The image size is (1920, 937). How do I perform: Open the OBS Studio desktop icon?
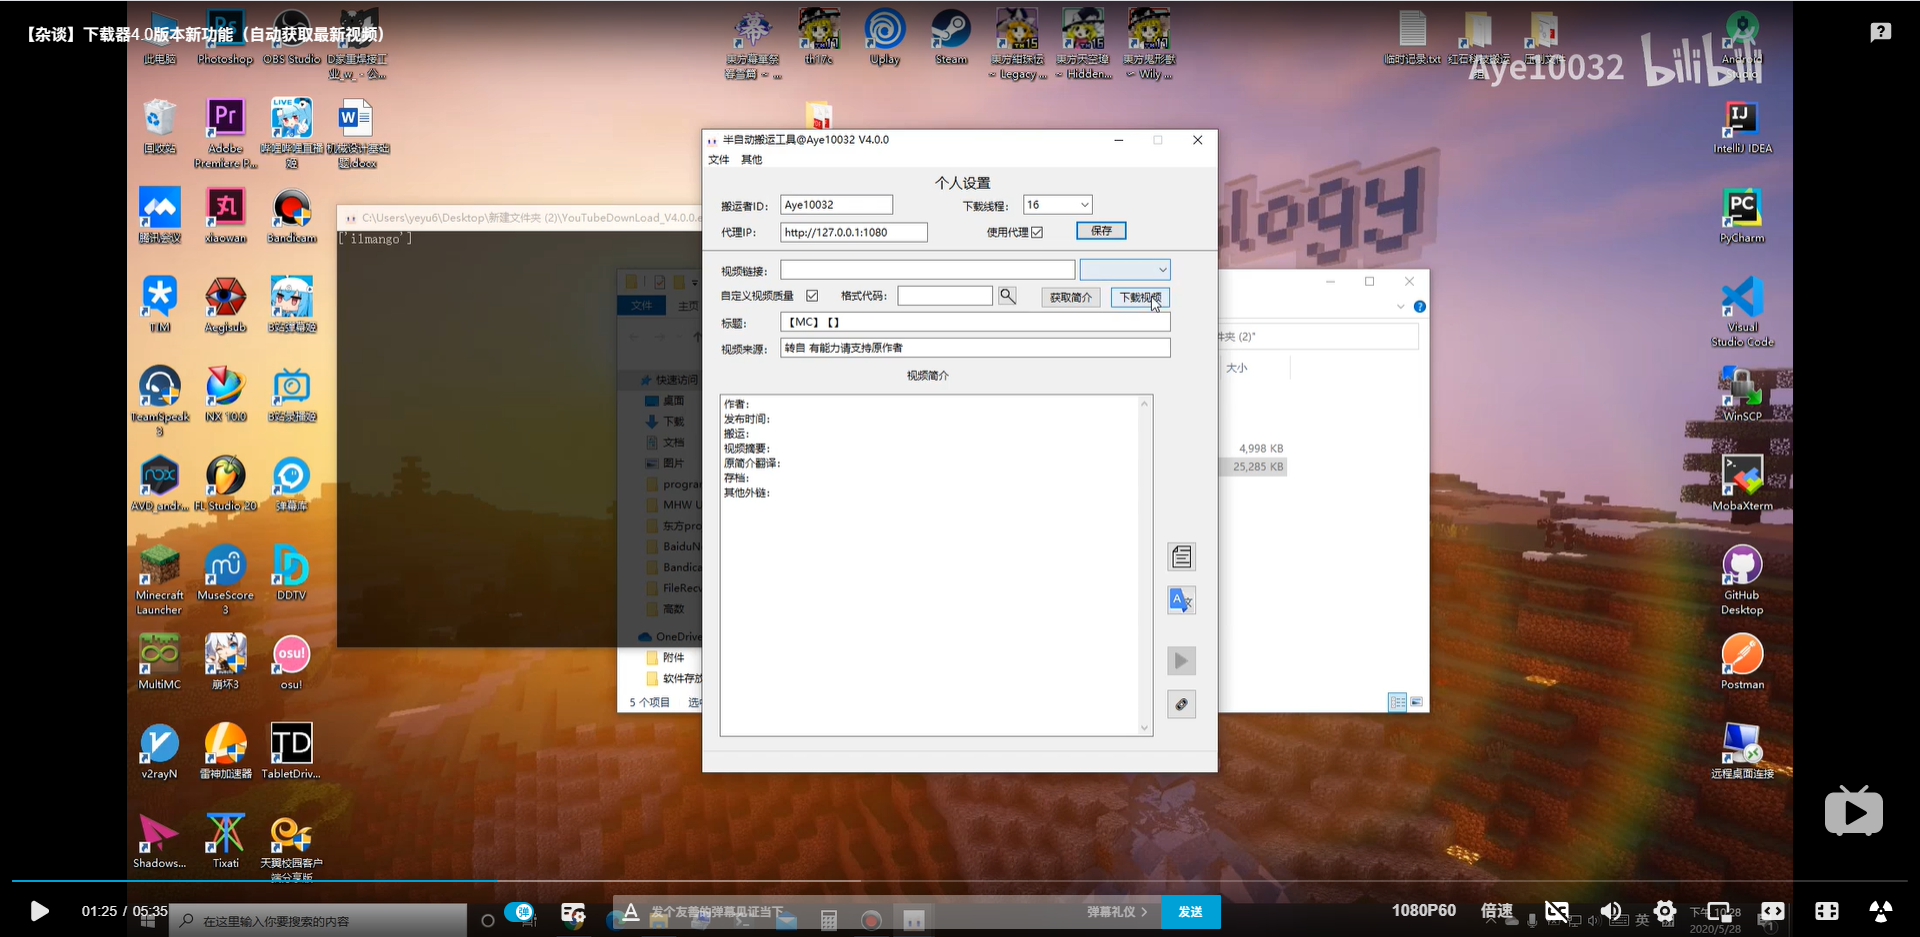coord(291,37)
